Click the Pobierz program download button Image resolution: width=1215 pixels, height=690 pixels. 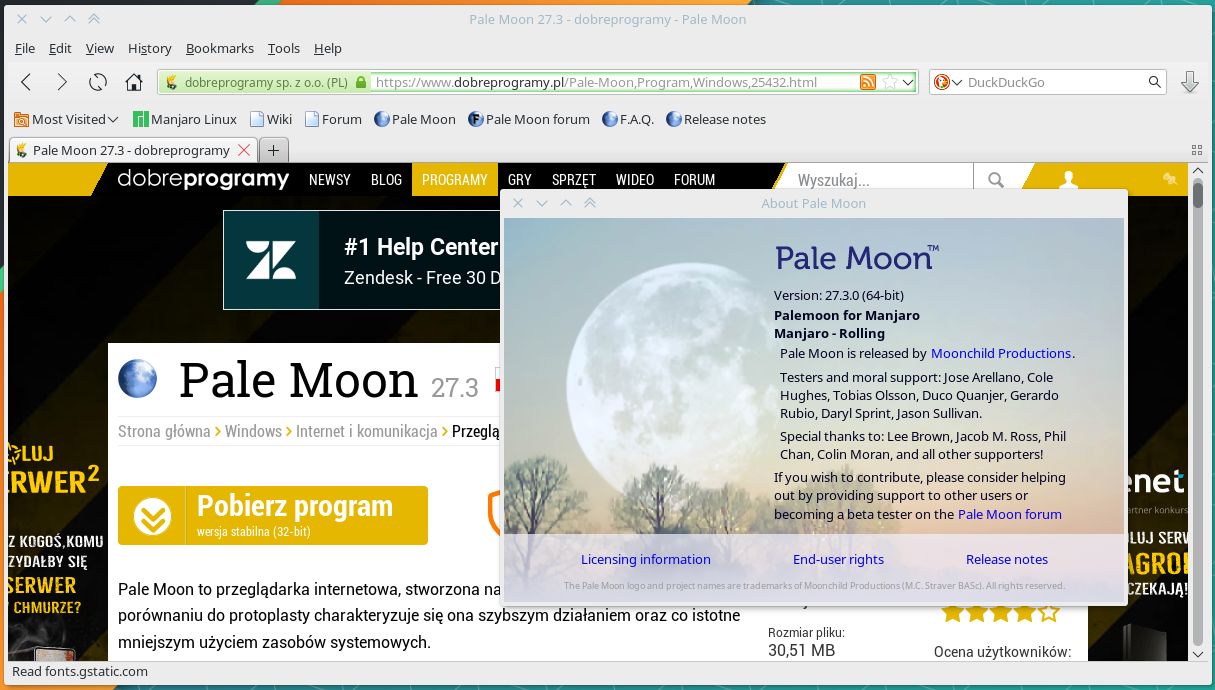273,515
